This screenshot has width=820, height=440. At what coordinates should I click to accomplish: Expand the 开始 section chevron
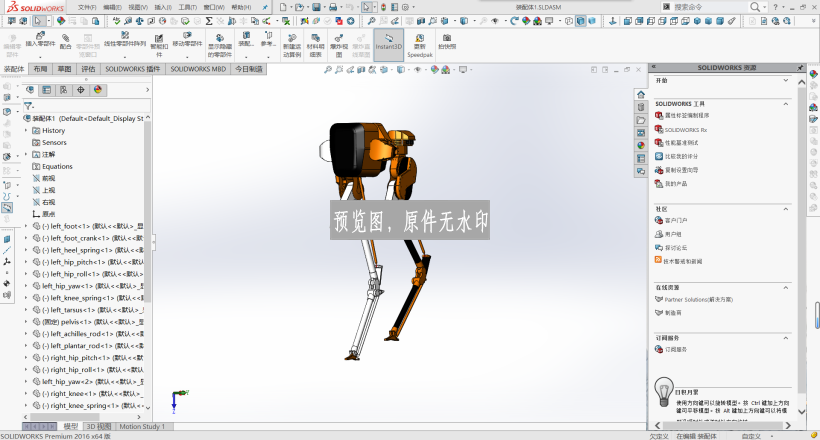point(785,81)
